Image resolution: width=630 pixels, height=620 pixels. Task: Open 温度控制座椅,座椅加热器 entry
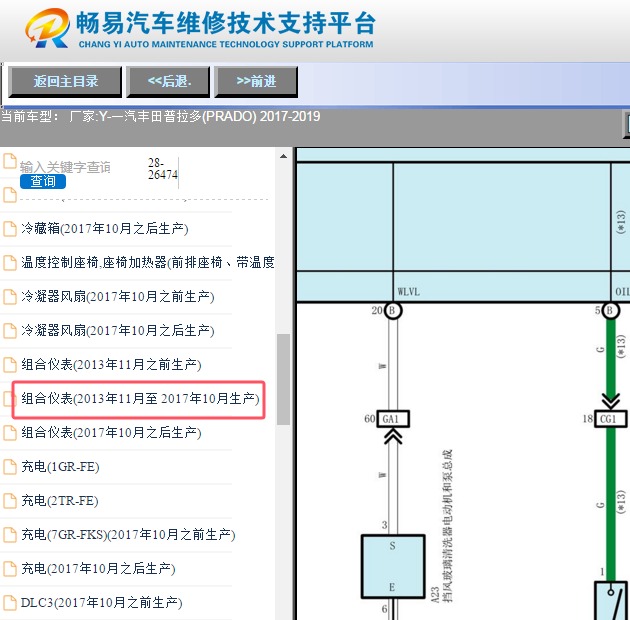click(147, 263)
